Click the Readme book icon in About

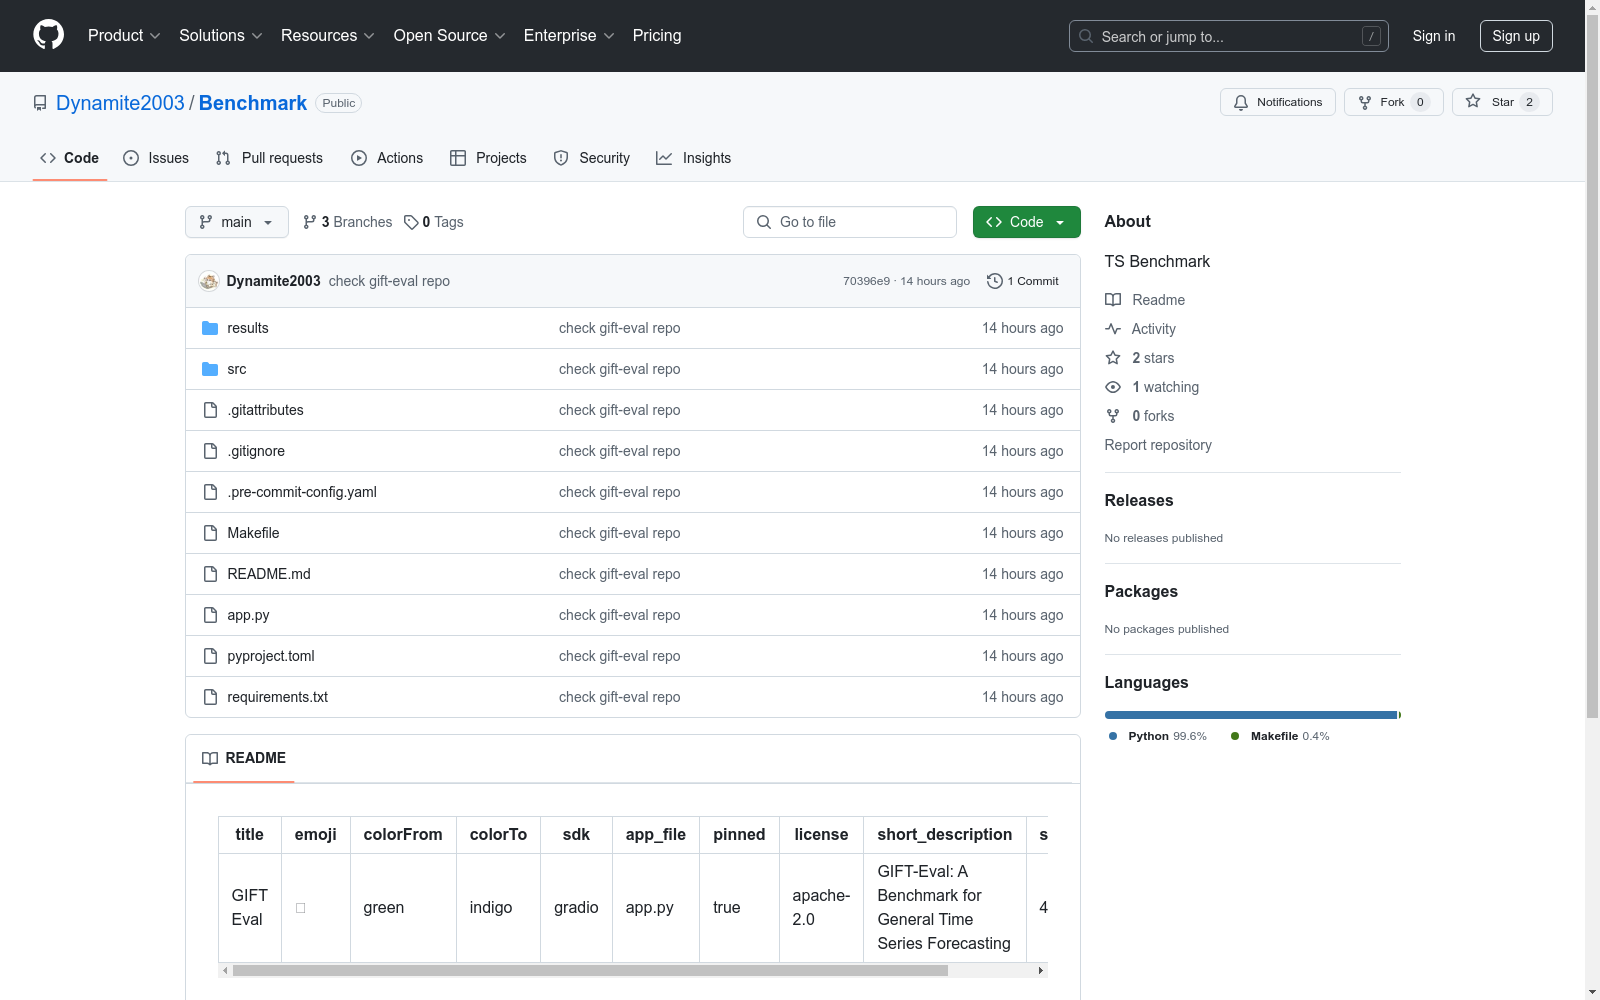click(x=1113, y=300)
